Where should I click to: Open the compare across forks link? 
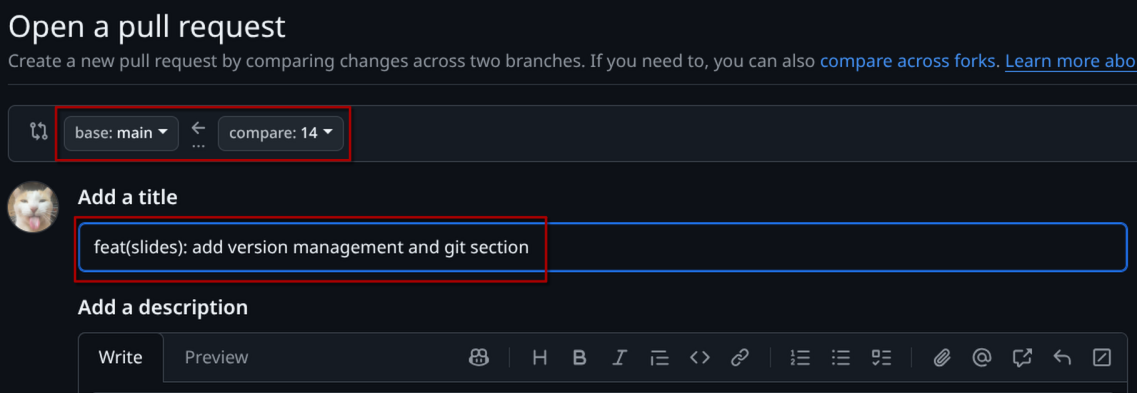coord(908,61)
